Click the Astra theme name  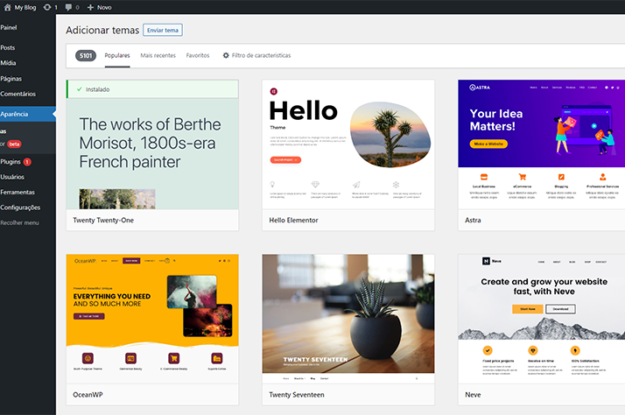click(x=473, y=220)
